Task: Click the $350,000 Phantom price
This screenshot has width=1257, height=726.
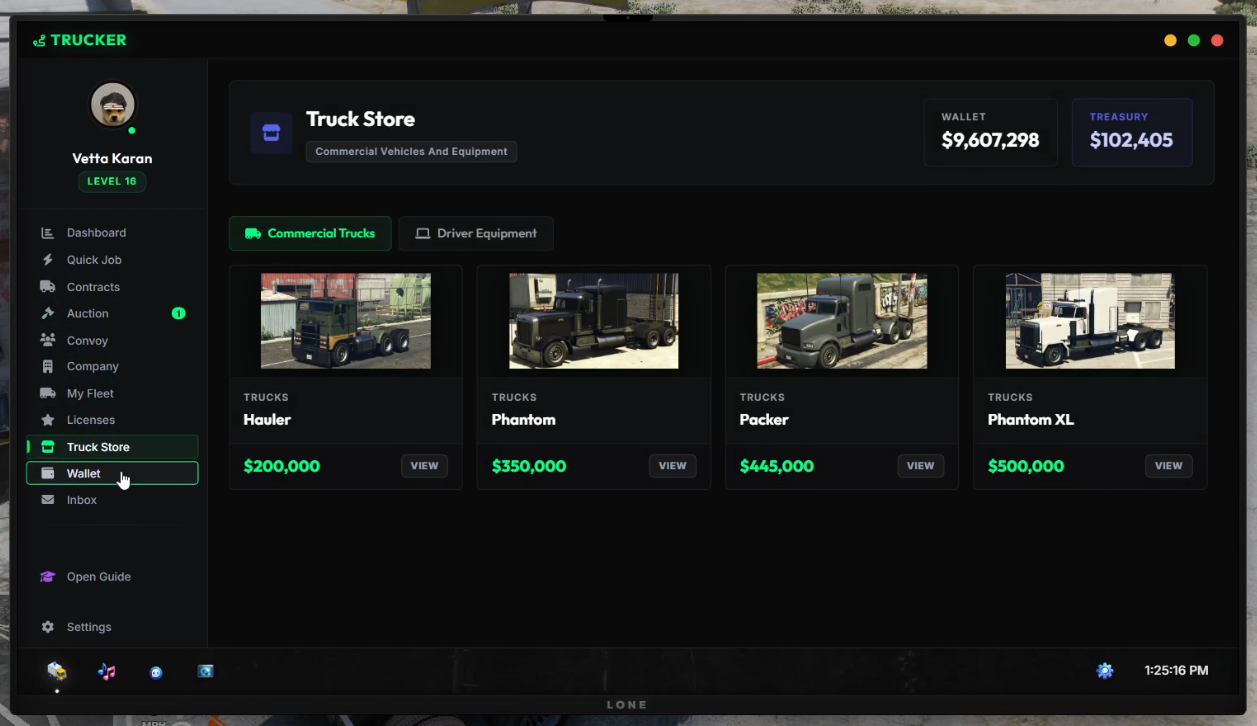Action: 529,466
